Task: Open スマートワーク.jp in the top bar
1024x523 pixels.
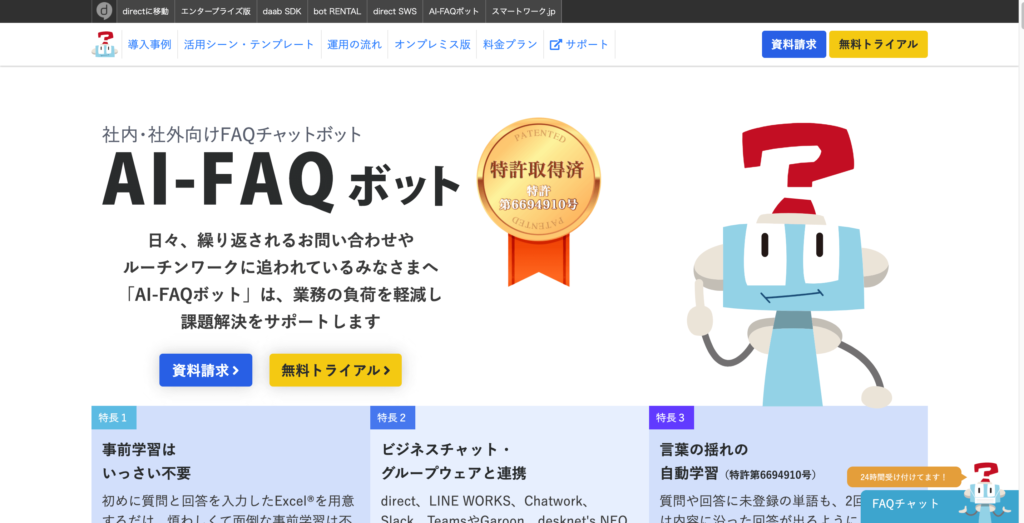Action: coord(524,11)
